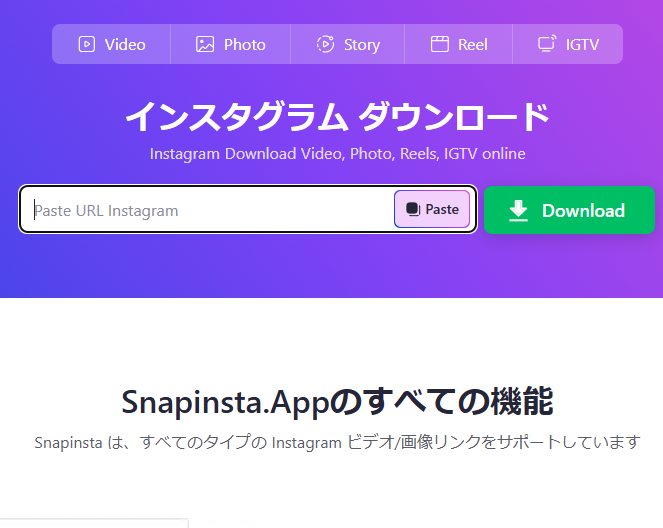Switch to the Photo tab
Screen dimensions: 663x528
[230, 44]
